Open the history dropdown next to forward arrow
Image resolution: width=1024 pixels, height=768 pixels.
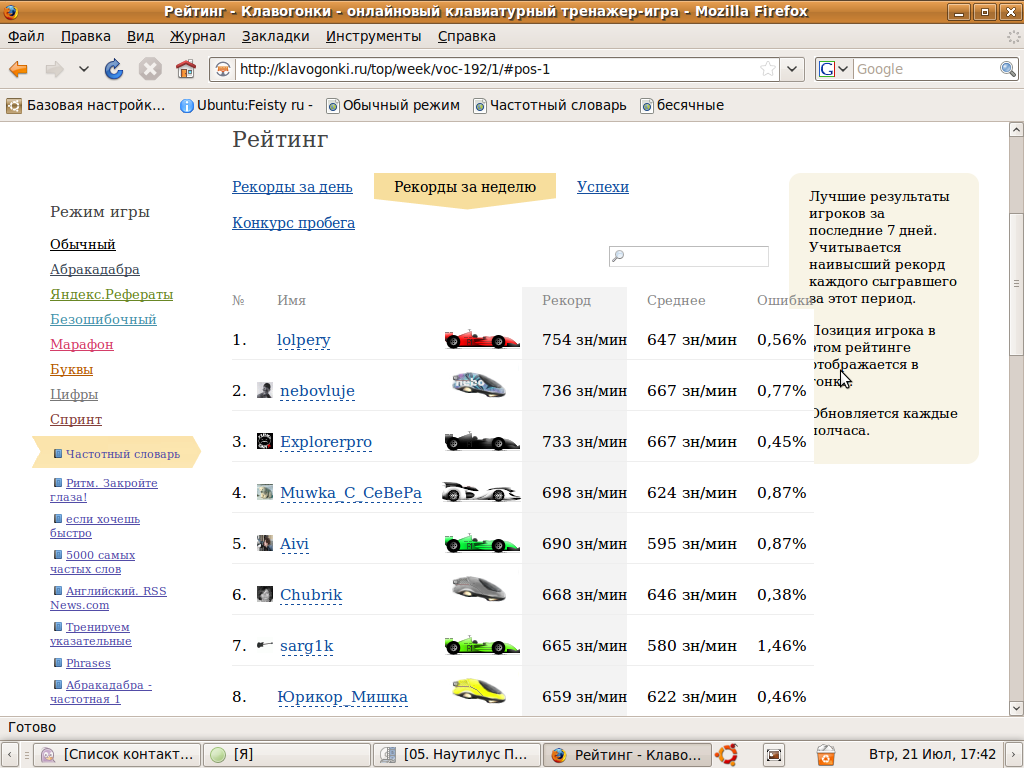coord(84,69)
